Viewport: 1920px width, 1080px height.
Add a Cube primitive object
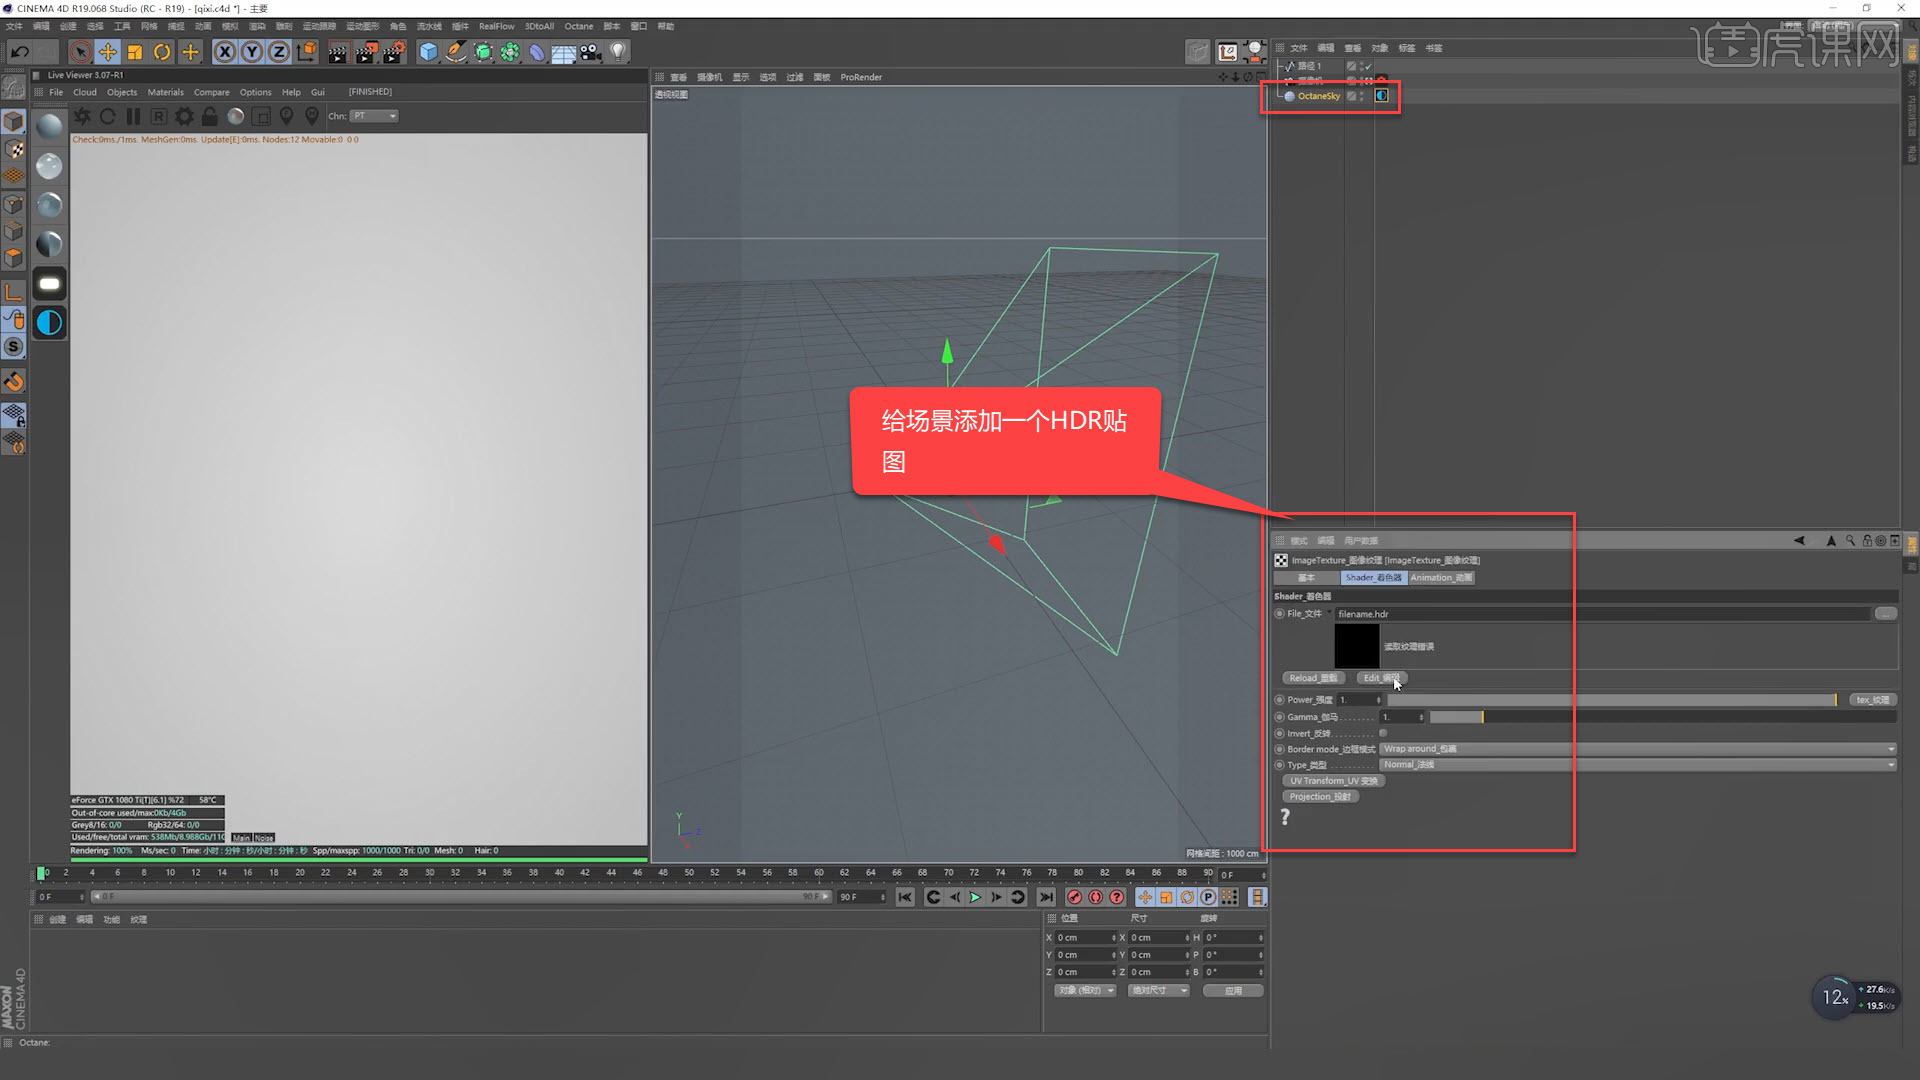coord(428,52)
